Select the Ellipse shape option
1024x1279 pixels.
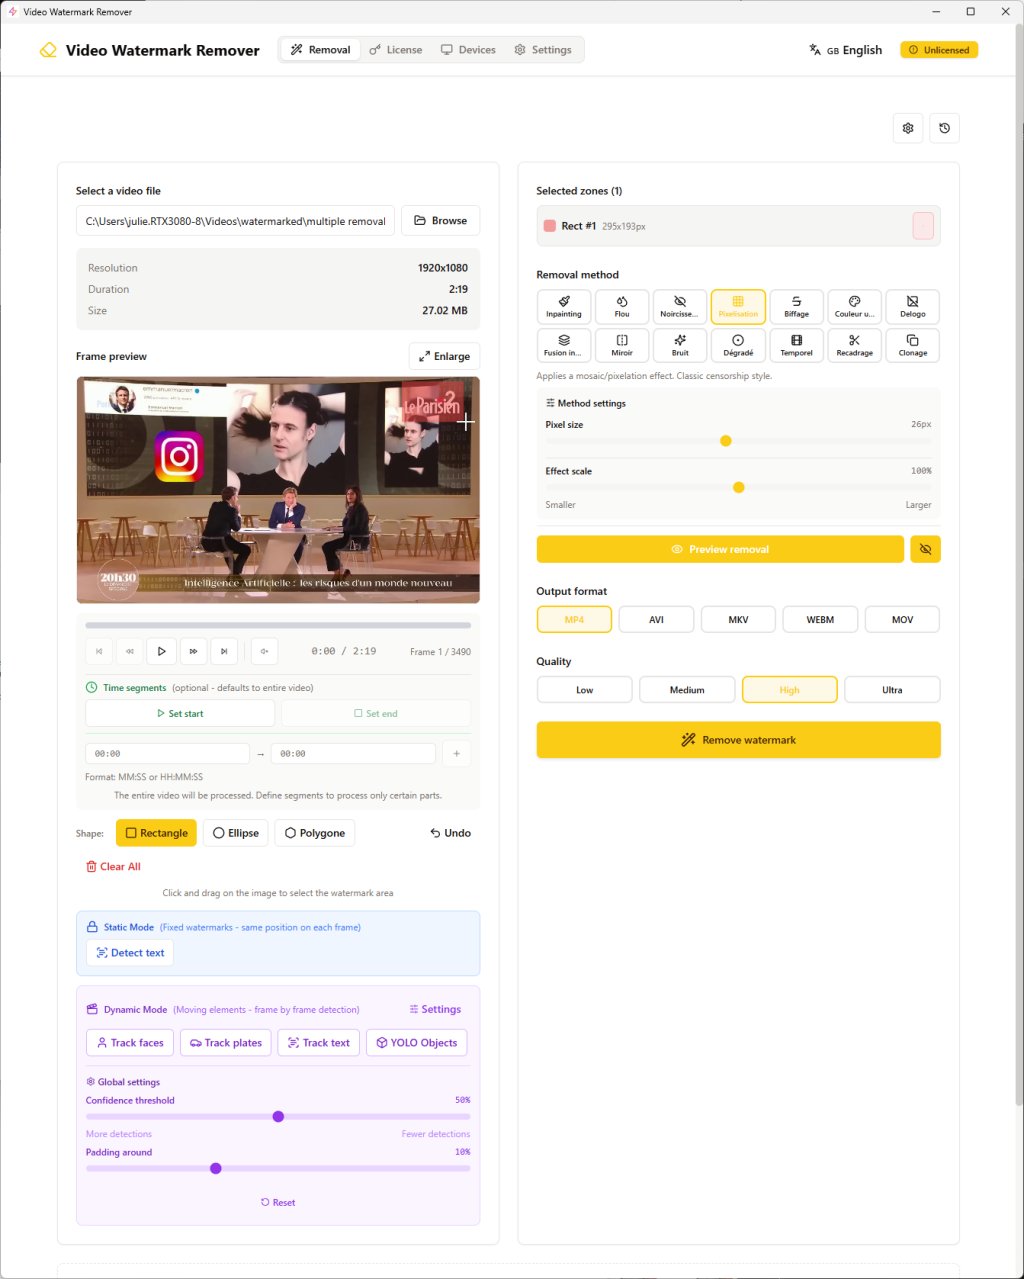point(235,833)
